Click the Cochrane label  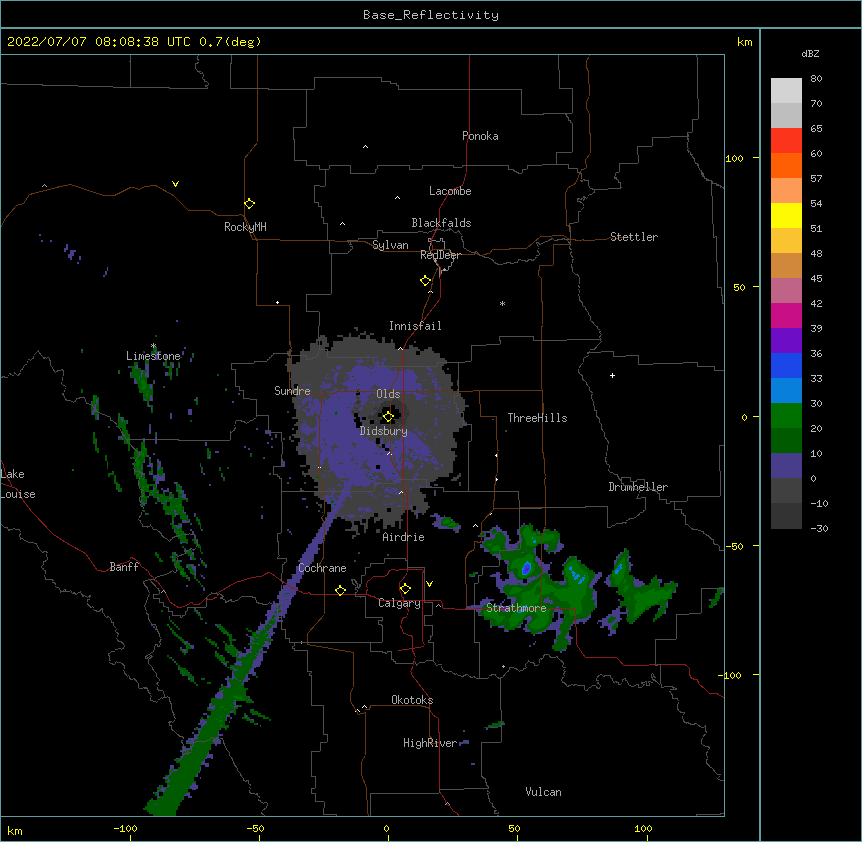(322, 568)
